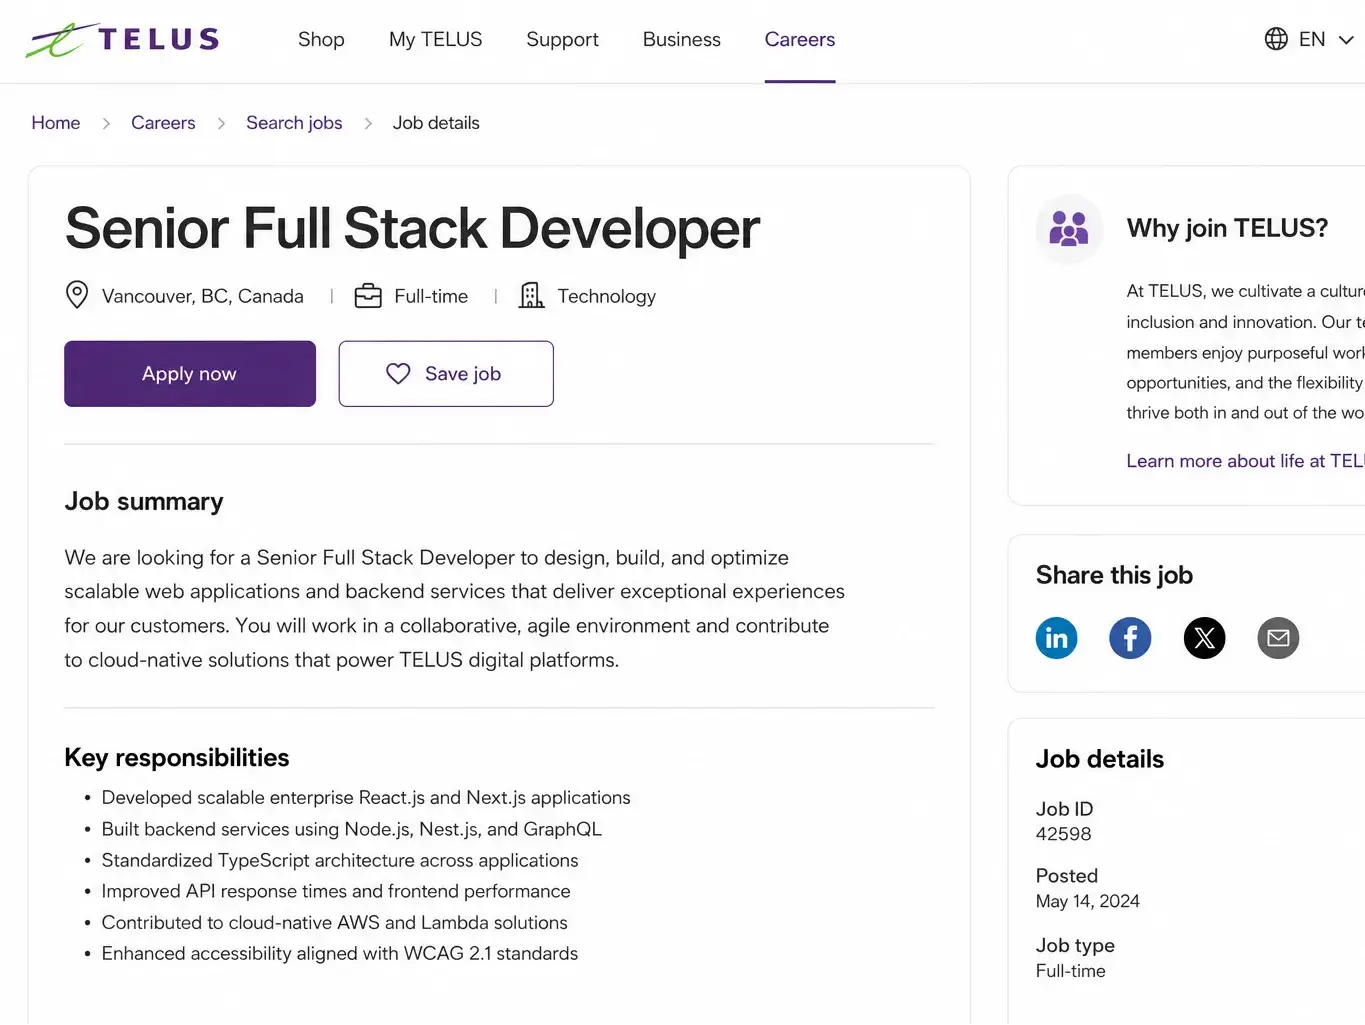Return to Search jobs breadcrumb
The height and width of the screenshot is (1025, 1365).
tap(294, 123)
